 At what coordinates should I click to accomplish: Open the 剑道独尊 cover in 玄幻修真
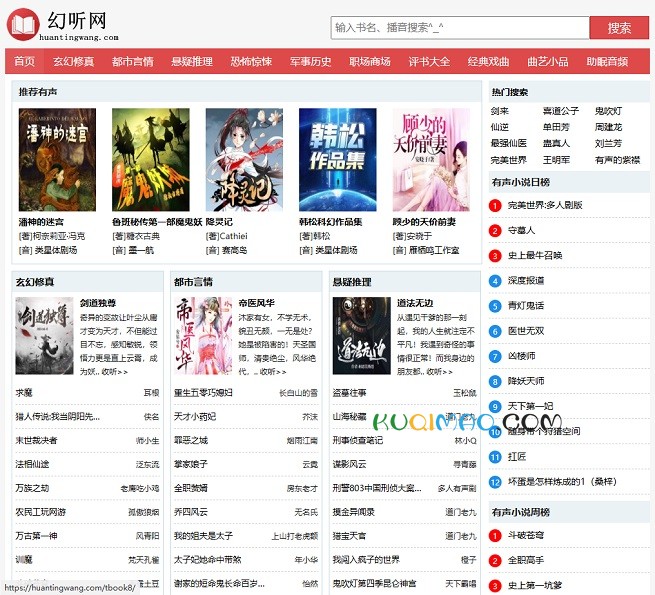click(44, 335)
